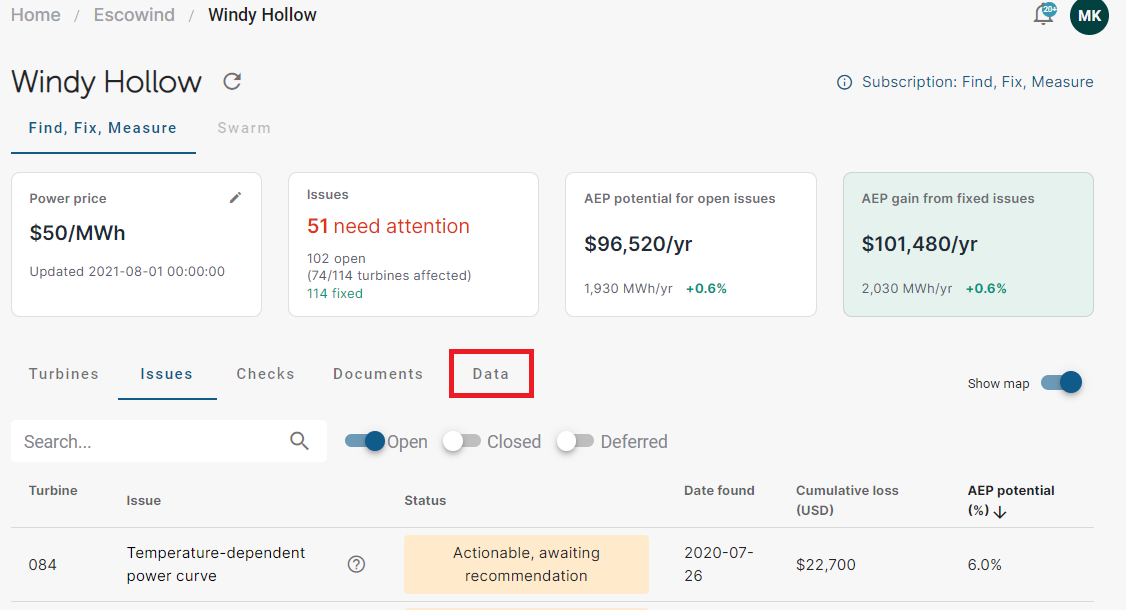Enable the Closed issues filter
The width and height of the screenshot is (1126, 610).
pyautogui.click(x=462, y=441)
